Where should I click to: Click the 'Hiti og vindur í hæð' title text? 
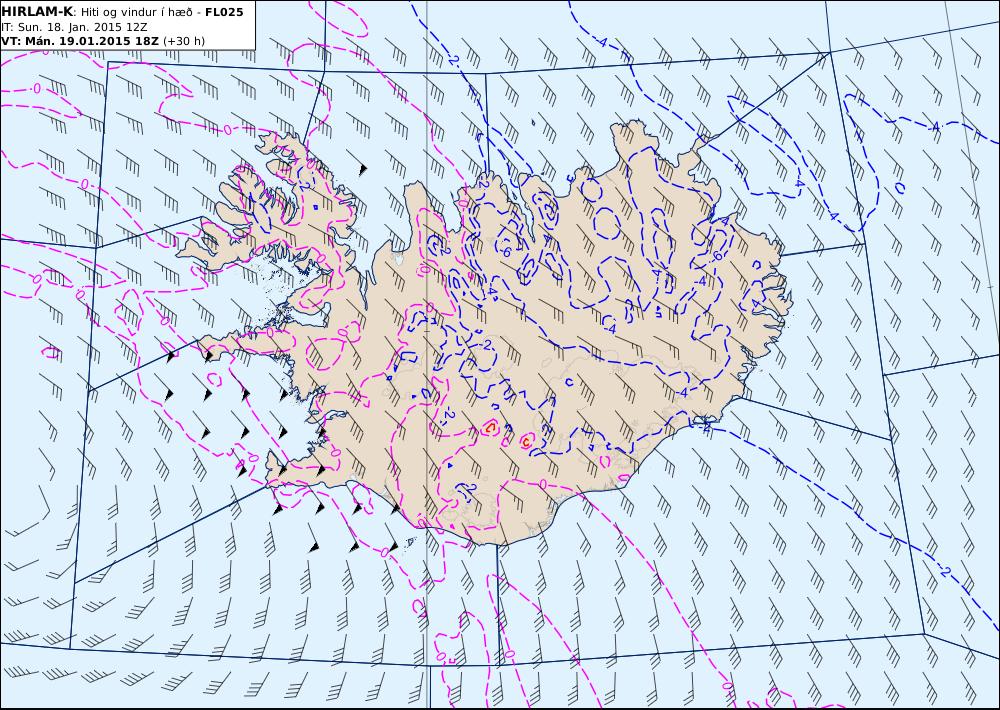[136, 12]
